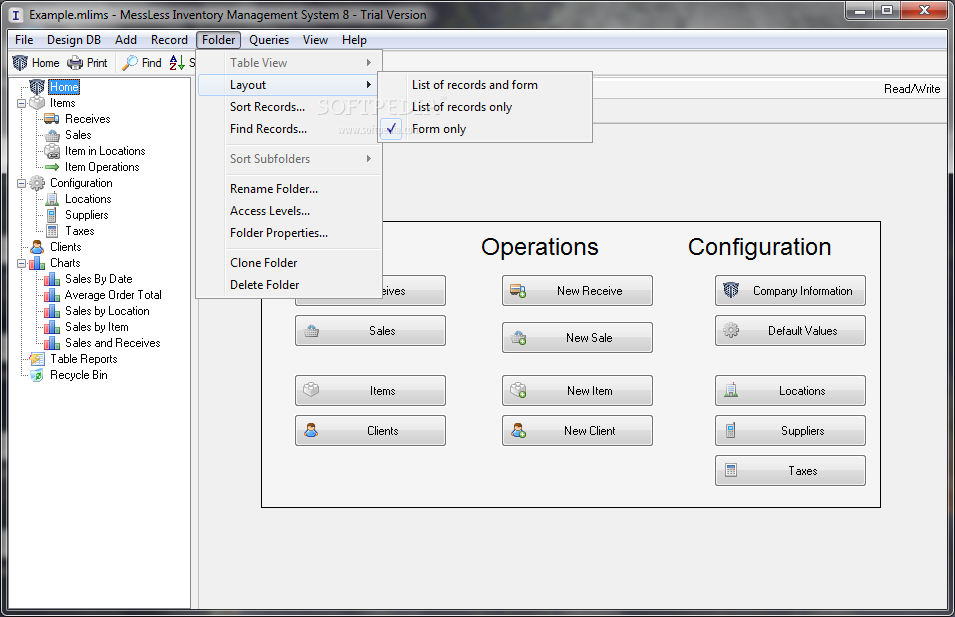This screenshot has width=955, height=617.
Task: Click the Sales By Date chart icon
Action: coord(52,279)
